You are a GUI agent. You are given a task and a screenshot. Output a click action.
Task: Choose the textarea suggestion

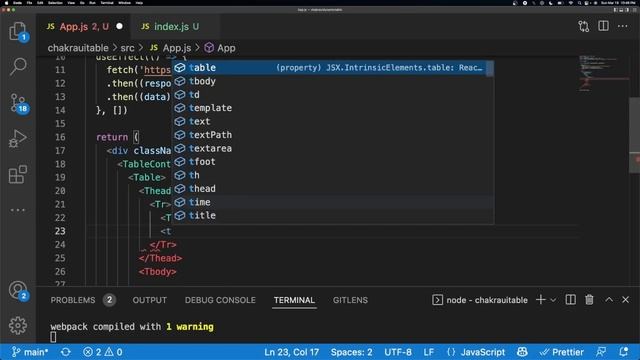(x=330, y=149)
